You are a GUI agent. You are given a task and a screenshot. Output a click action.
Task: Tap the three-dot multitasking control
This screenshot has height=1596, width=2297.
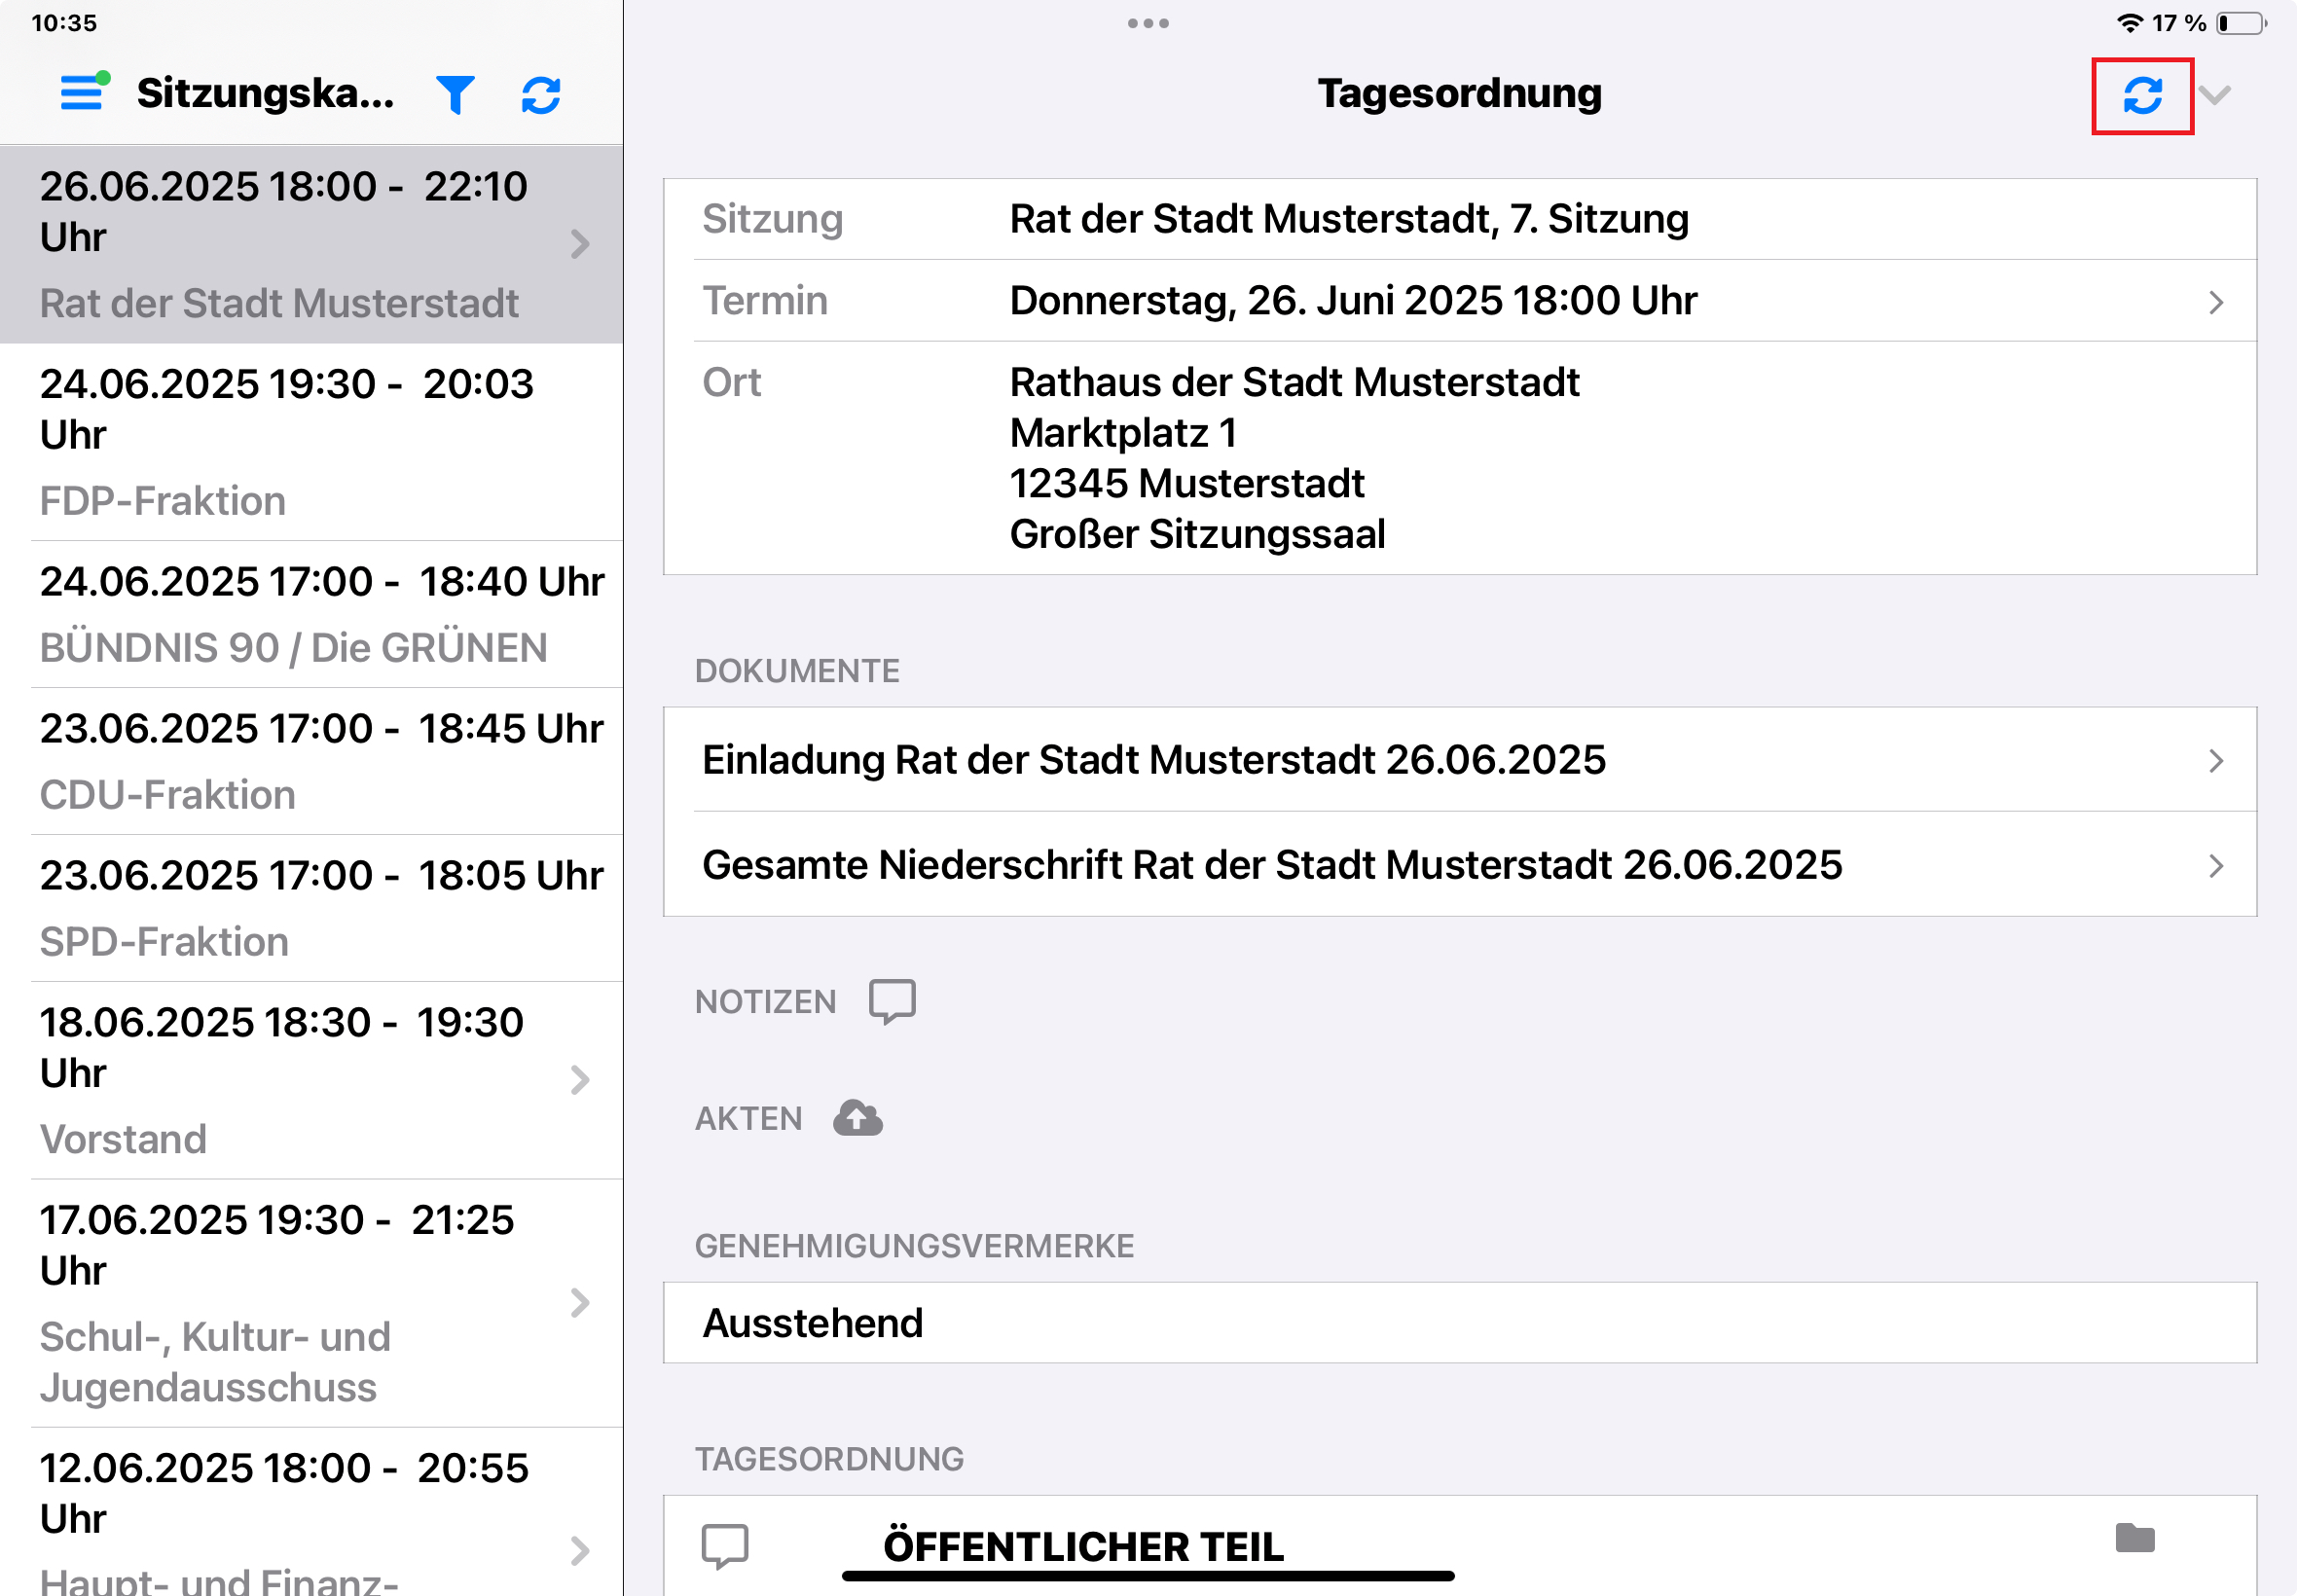[1148, 23]
